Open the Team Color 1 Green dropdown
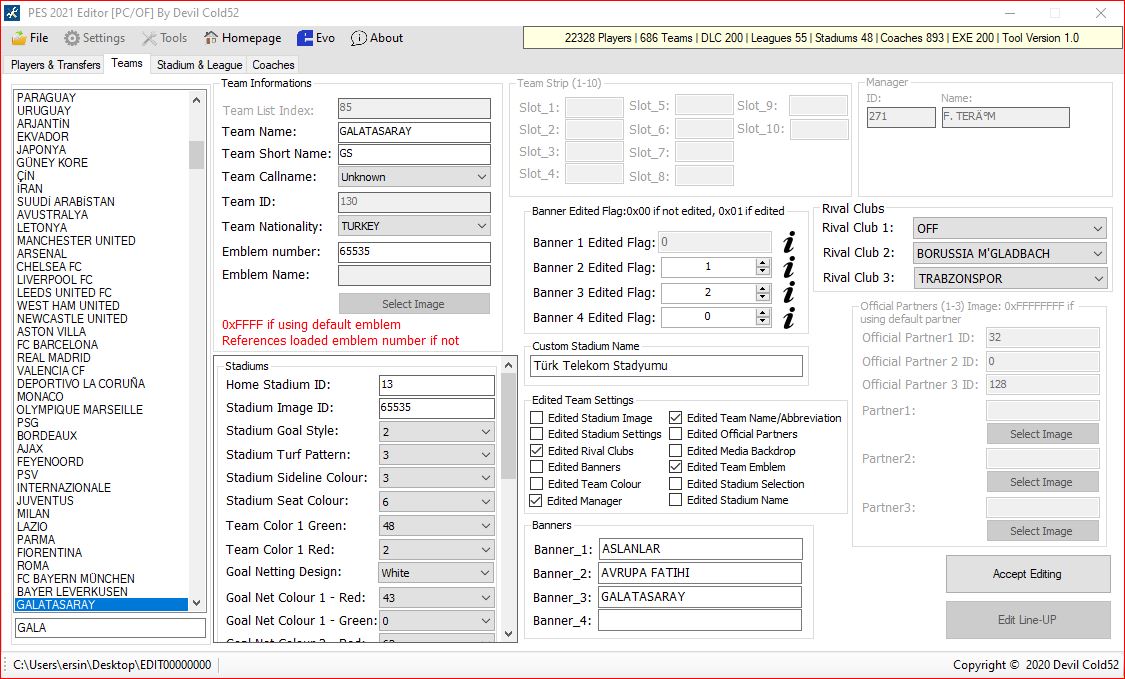Screen dimensions: 1125x679 tap(436, 525)
